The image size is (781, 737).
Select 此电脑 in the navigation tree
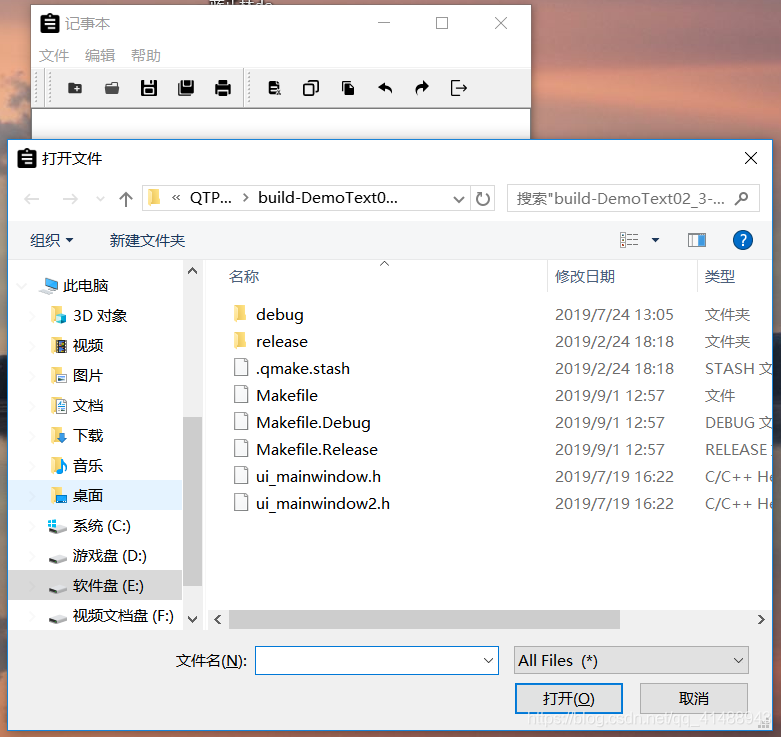click(85, 285)
